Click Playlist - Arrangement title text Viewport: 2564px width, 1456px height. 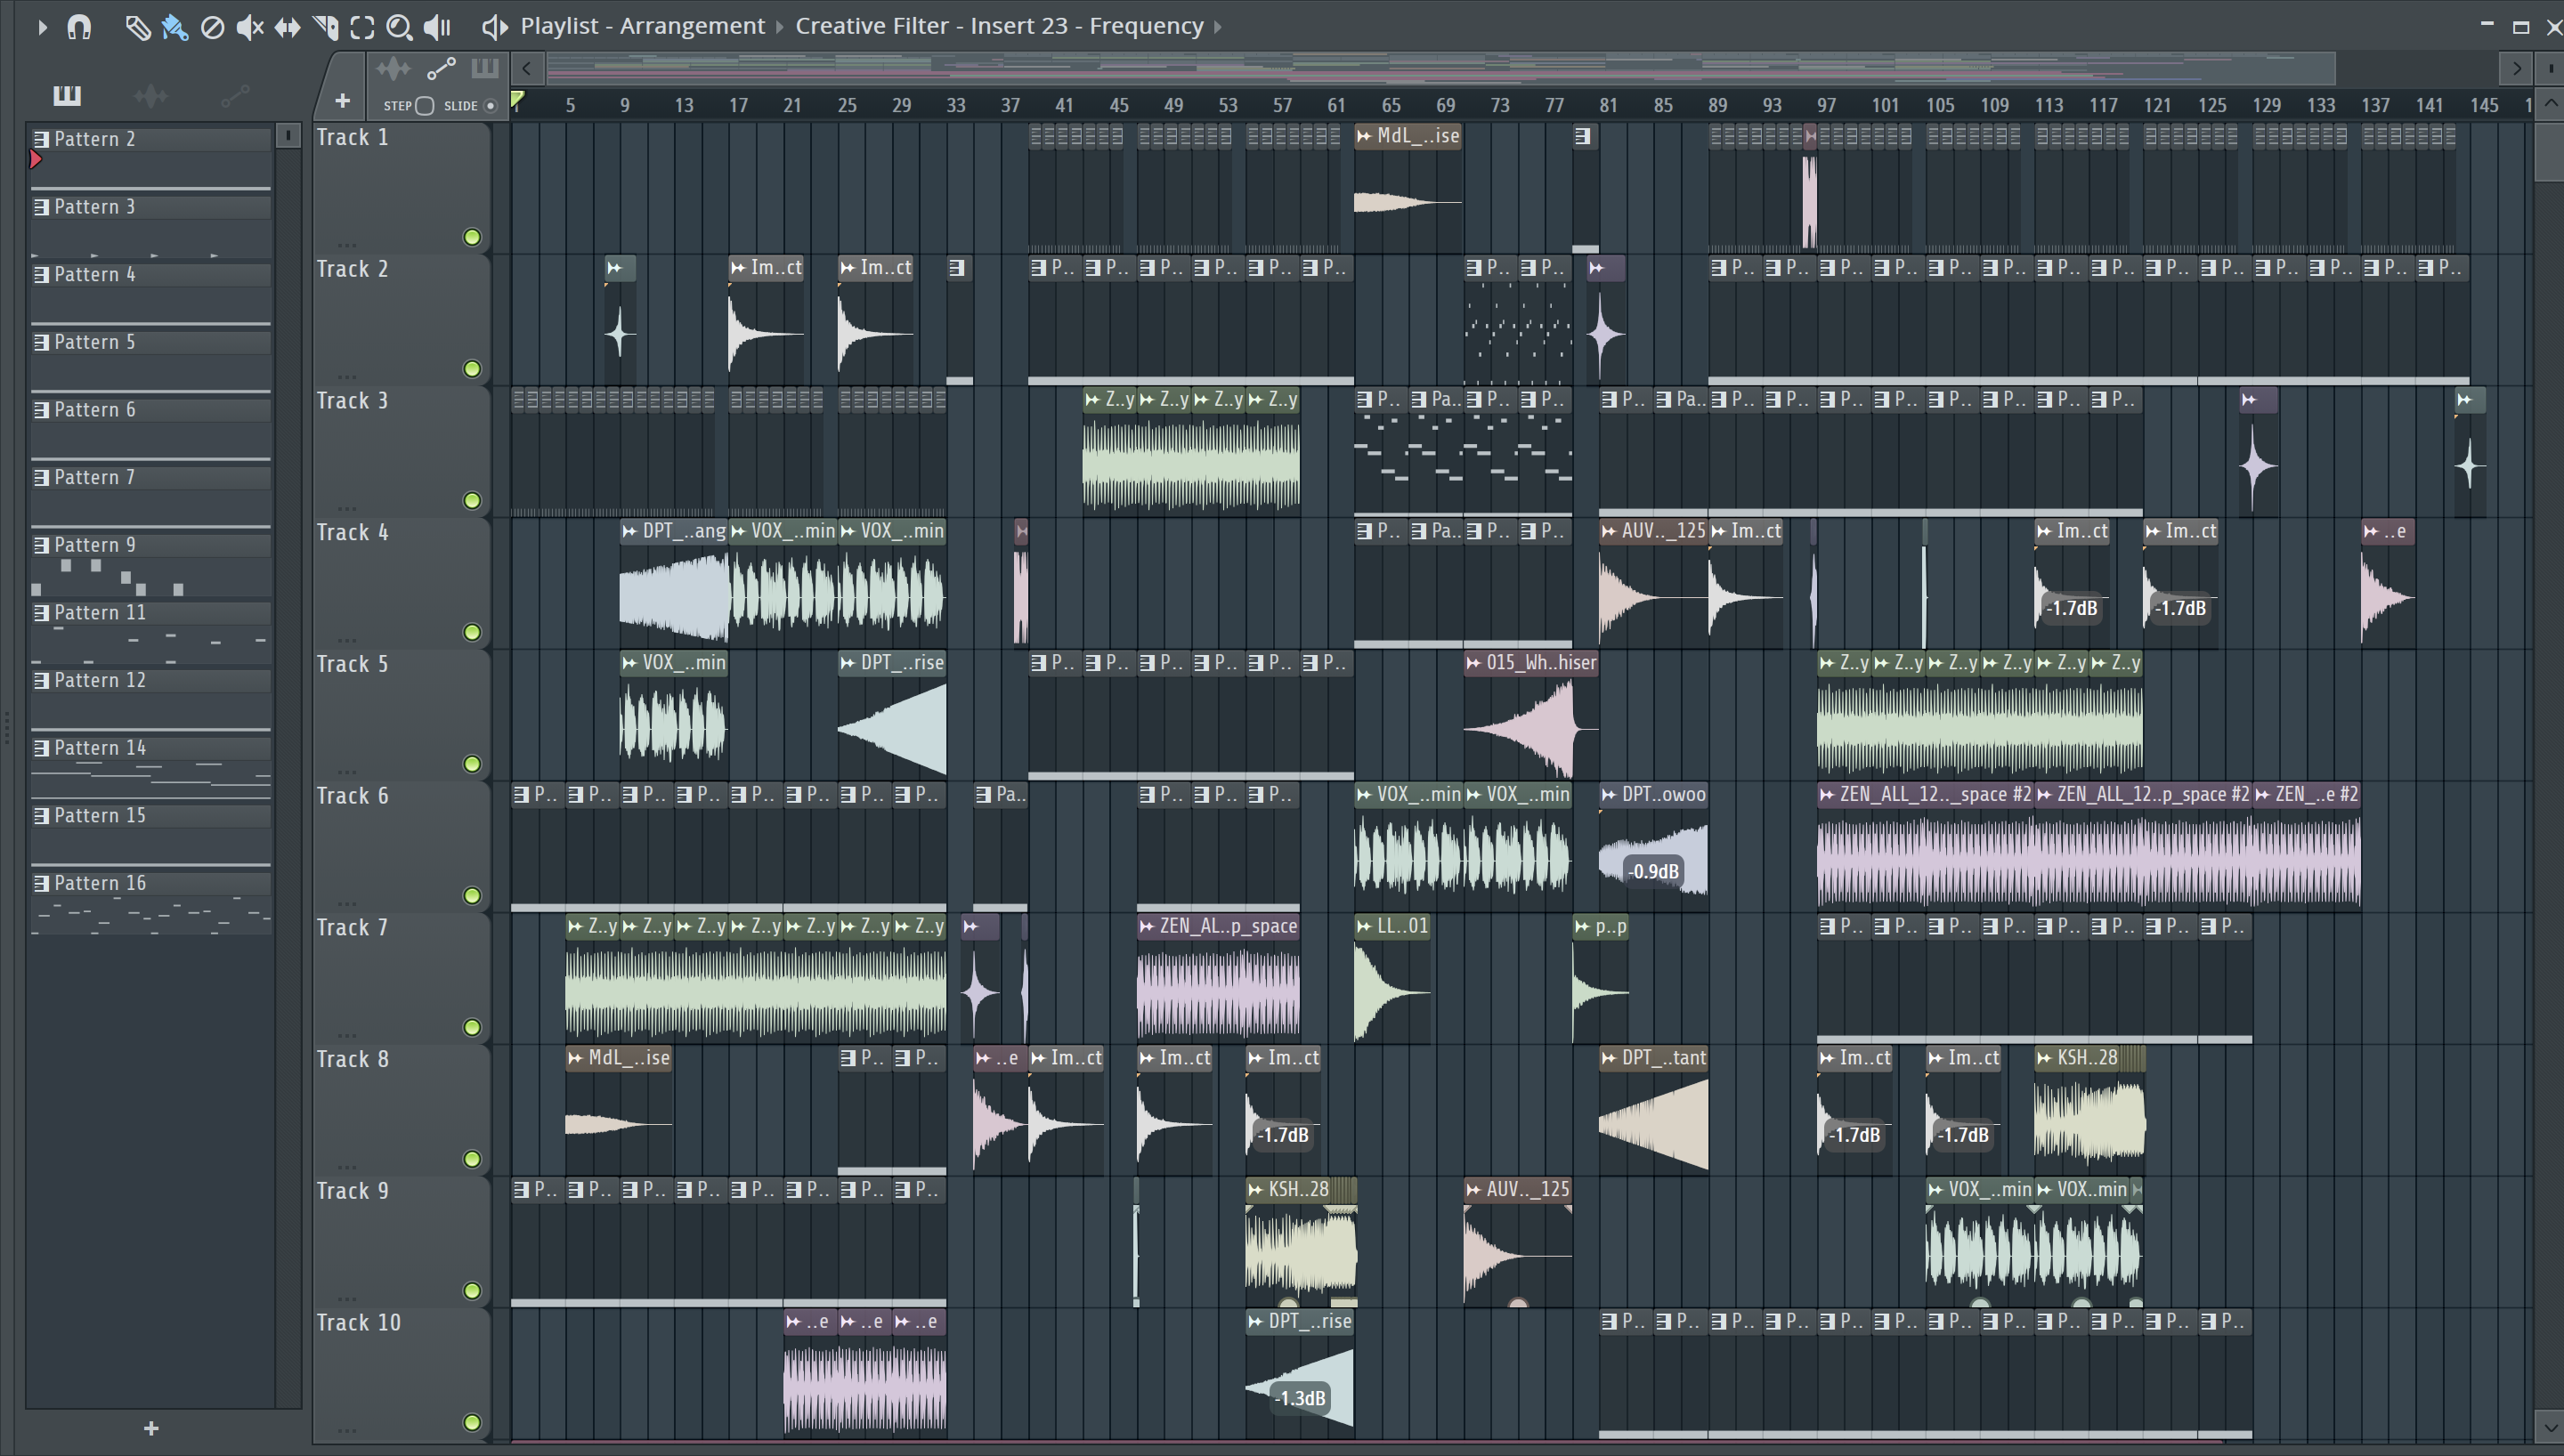pyautogui.click(x=642, y=27)
